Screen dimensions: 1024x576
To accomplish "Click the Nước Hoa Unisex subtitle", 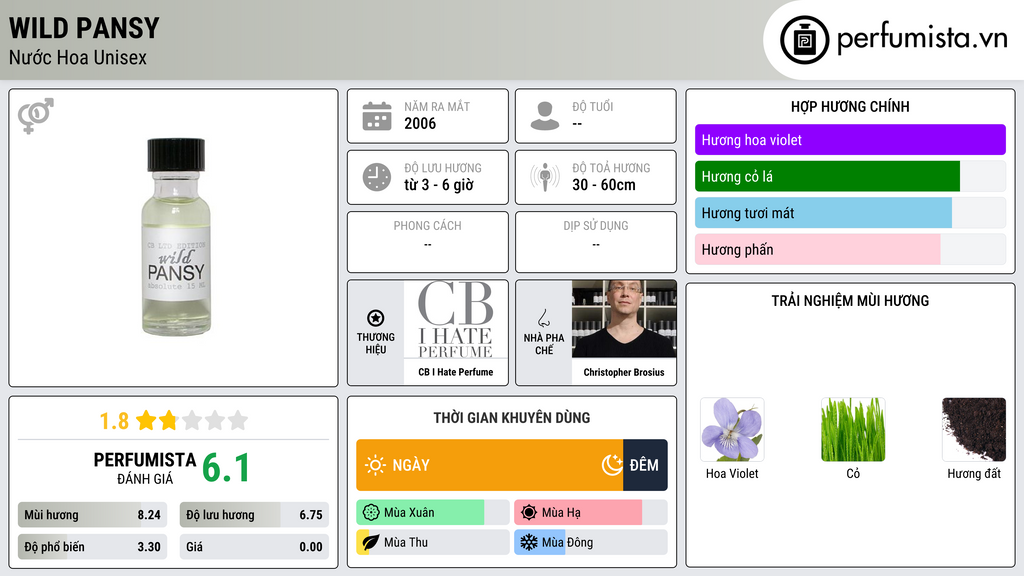I will tap(78, 57).
